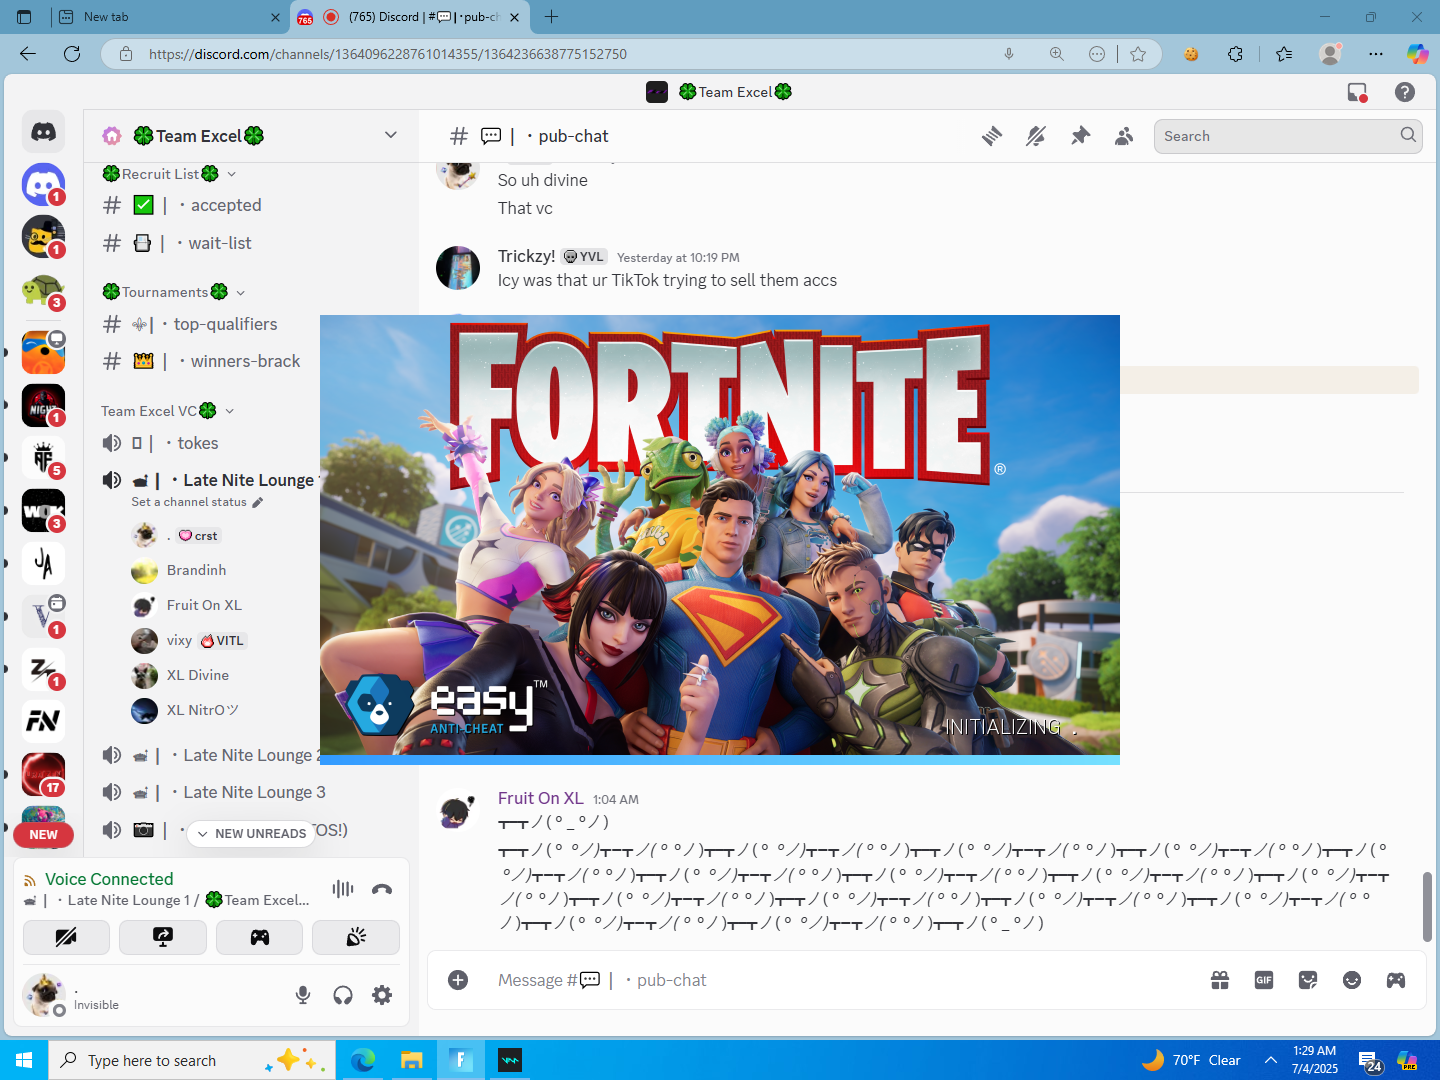This screenshot has height=1080, width=1440.
Task: Open noise suppression waveform icon
Action: 343,889
